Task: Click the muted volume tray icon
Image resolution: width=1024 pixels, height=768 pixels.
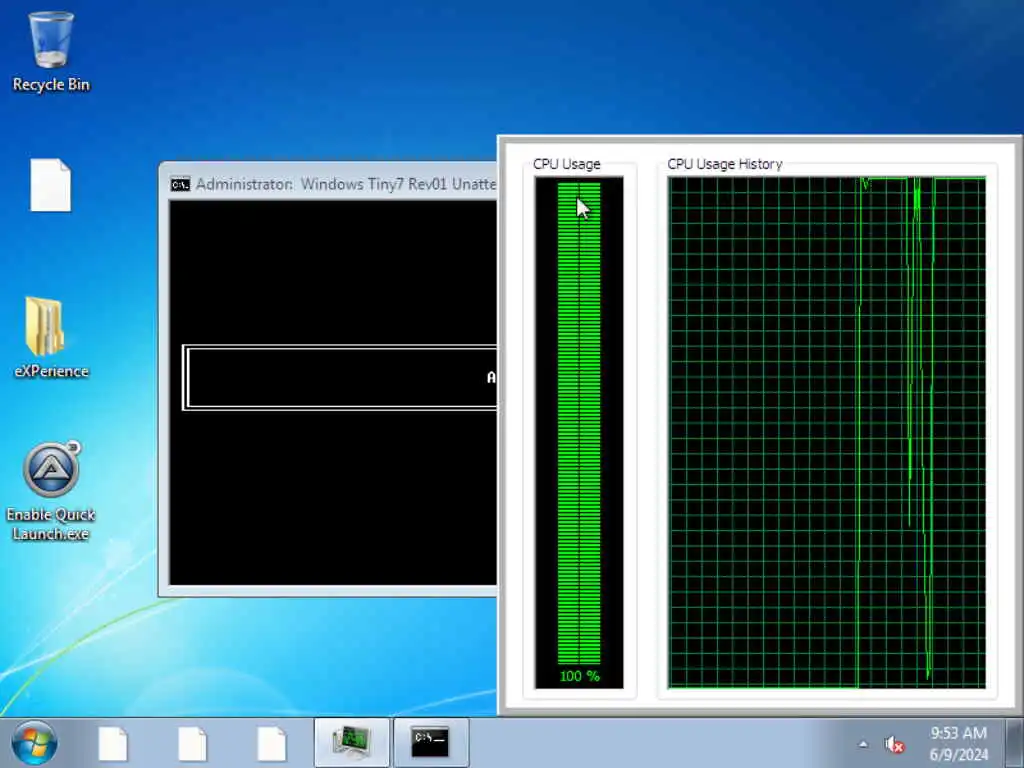Action: [894, 744]
